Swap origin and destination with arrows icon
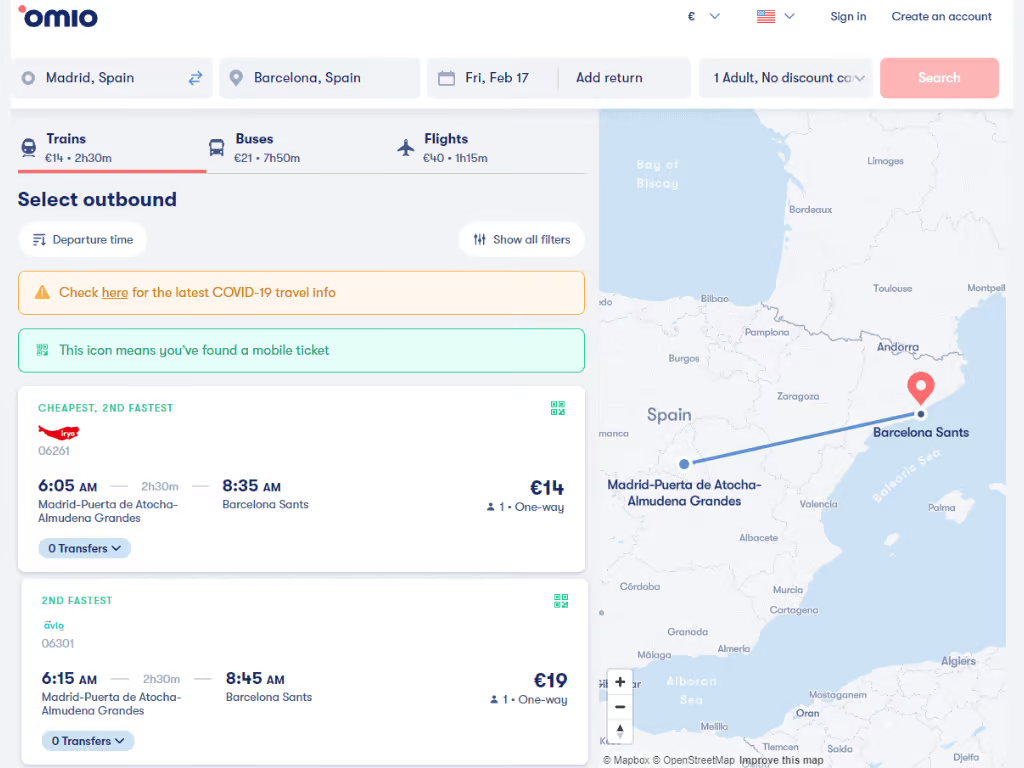This screenshot has width=1024, height=768. (195, 78)
